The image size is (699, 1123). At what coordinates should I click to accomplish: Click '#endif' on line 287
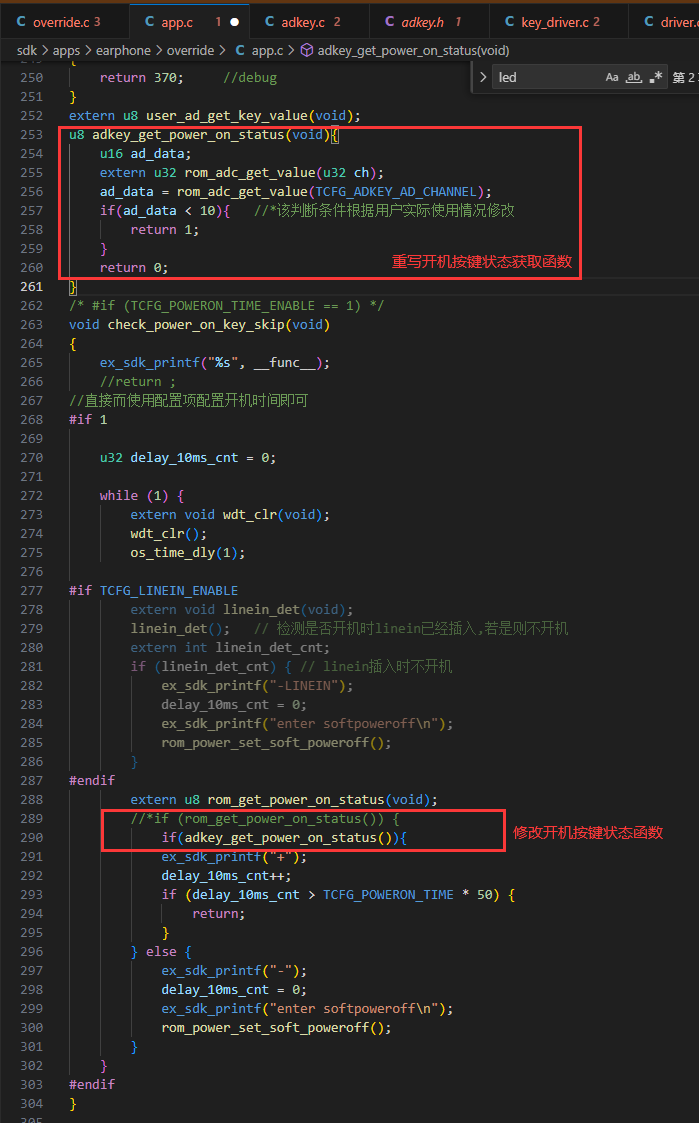tap(92, 781)
